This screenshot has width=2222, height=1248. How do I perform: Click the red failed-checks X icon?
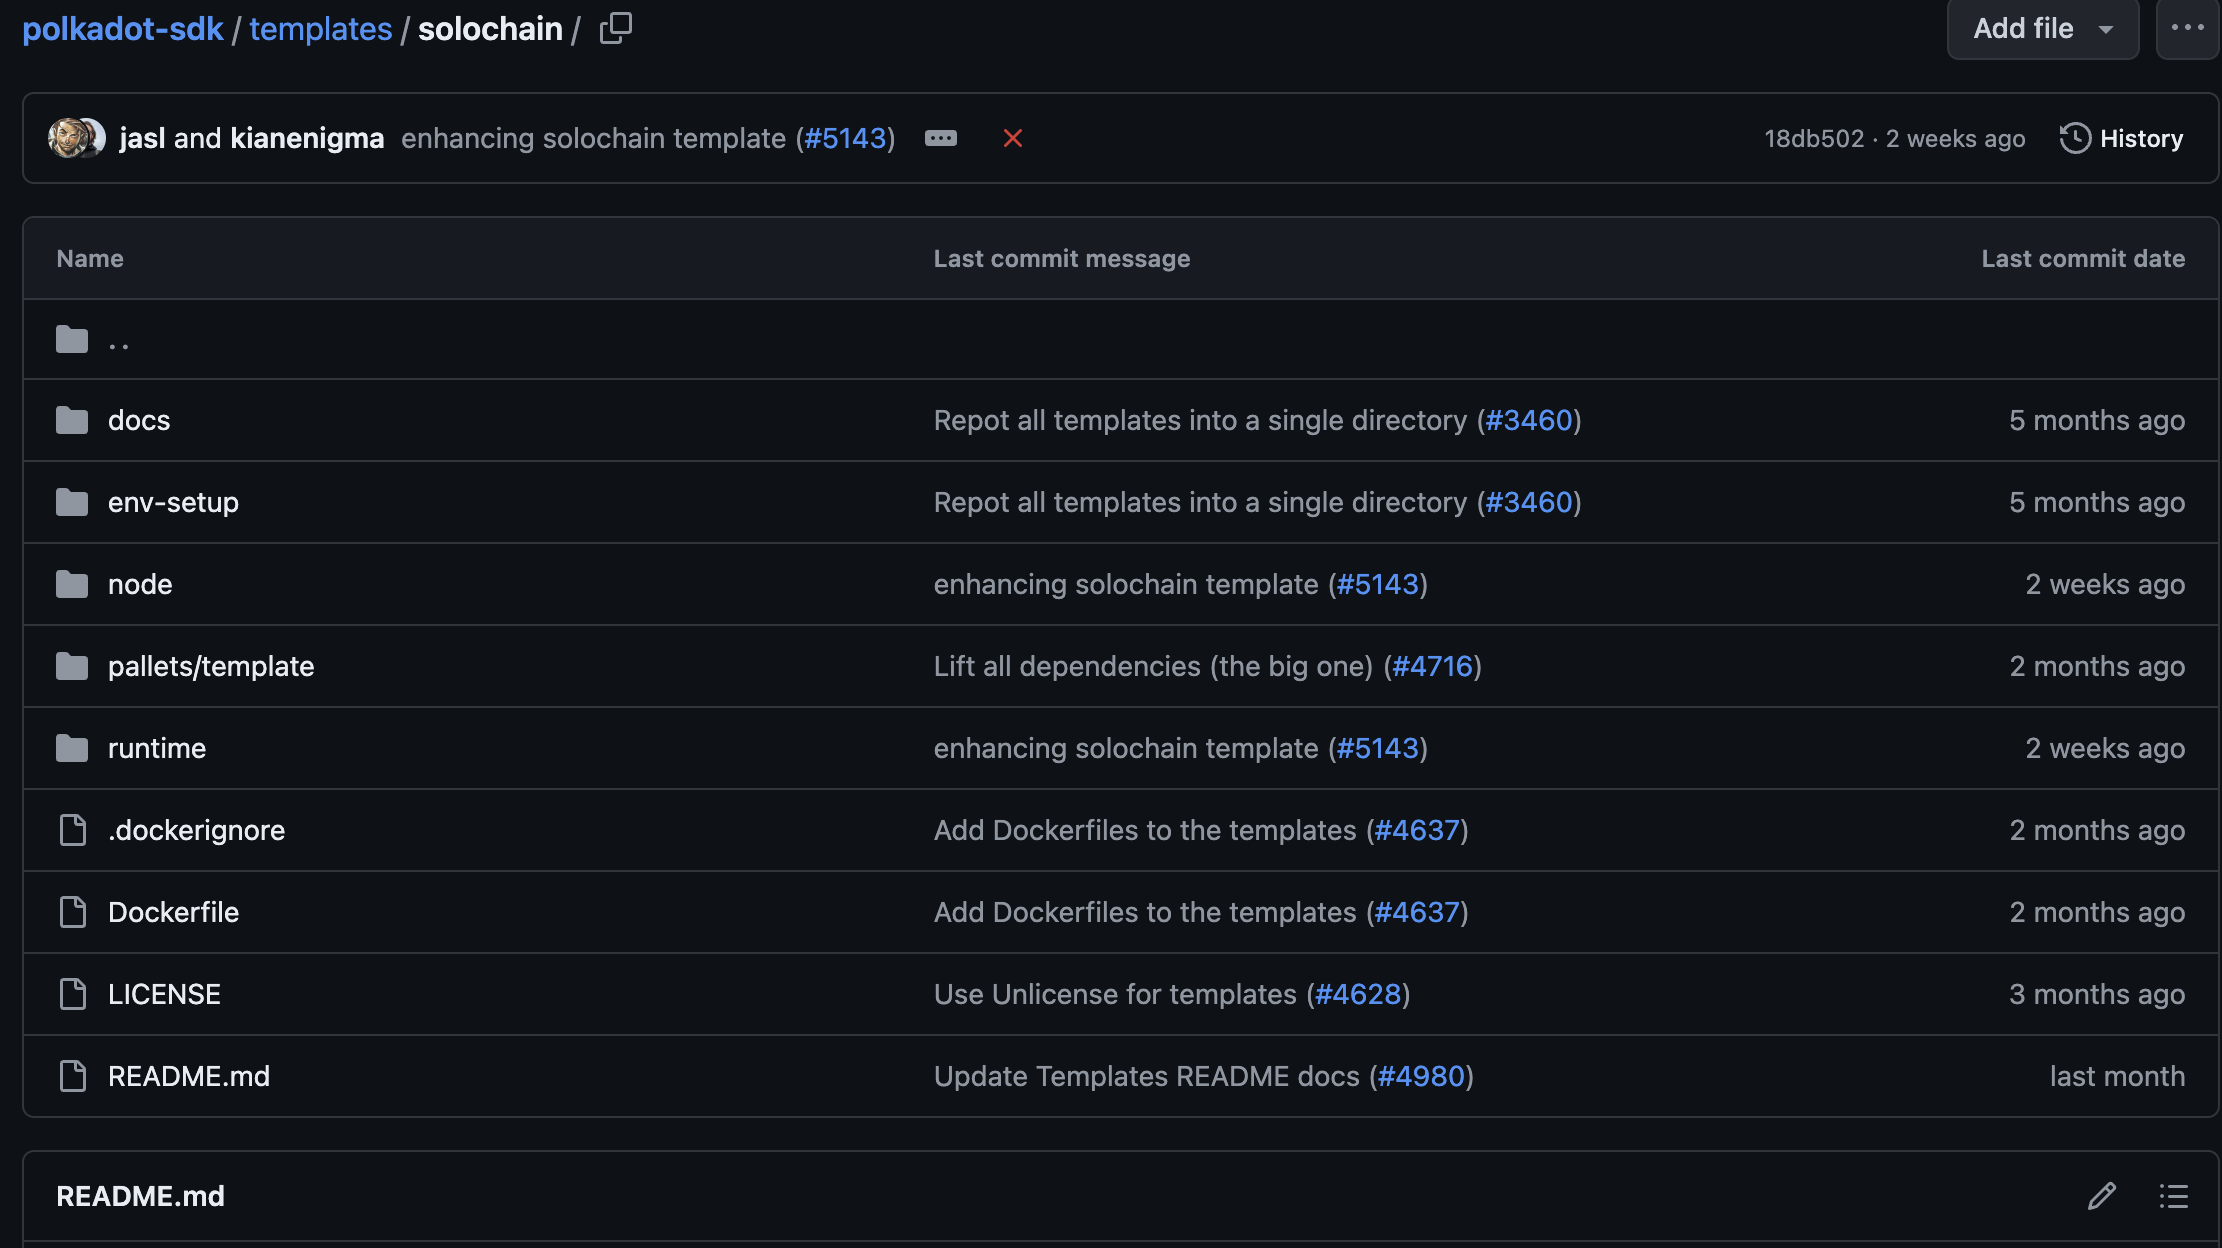[x=1012, y=138]
